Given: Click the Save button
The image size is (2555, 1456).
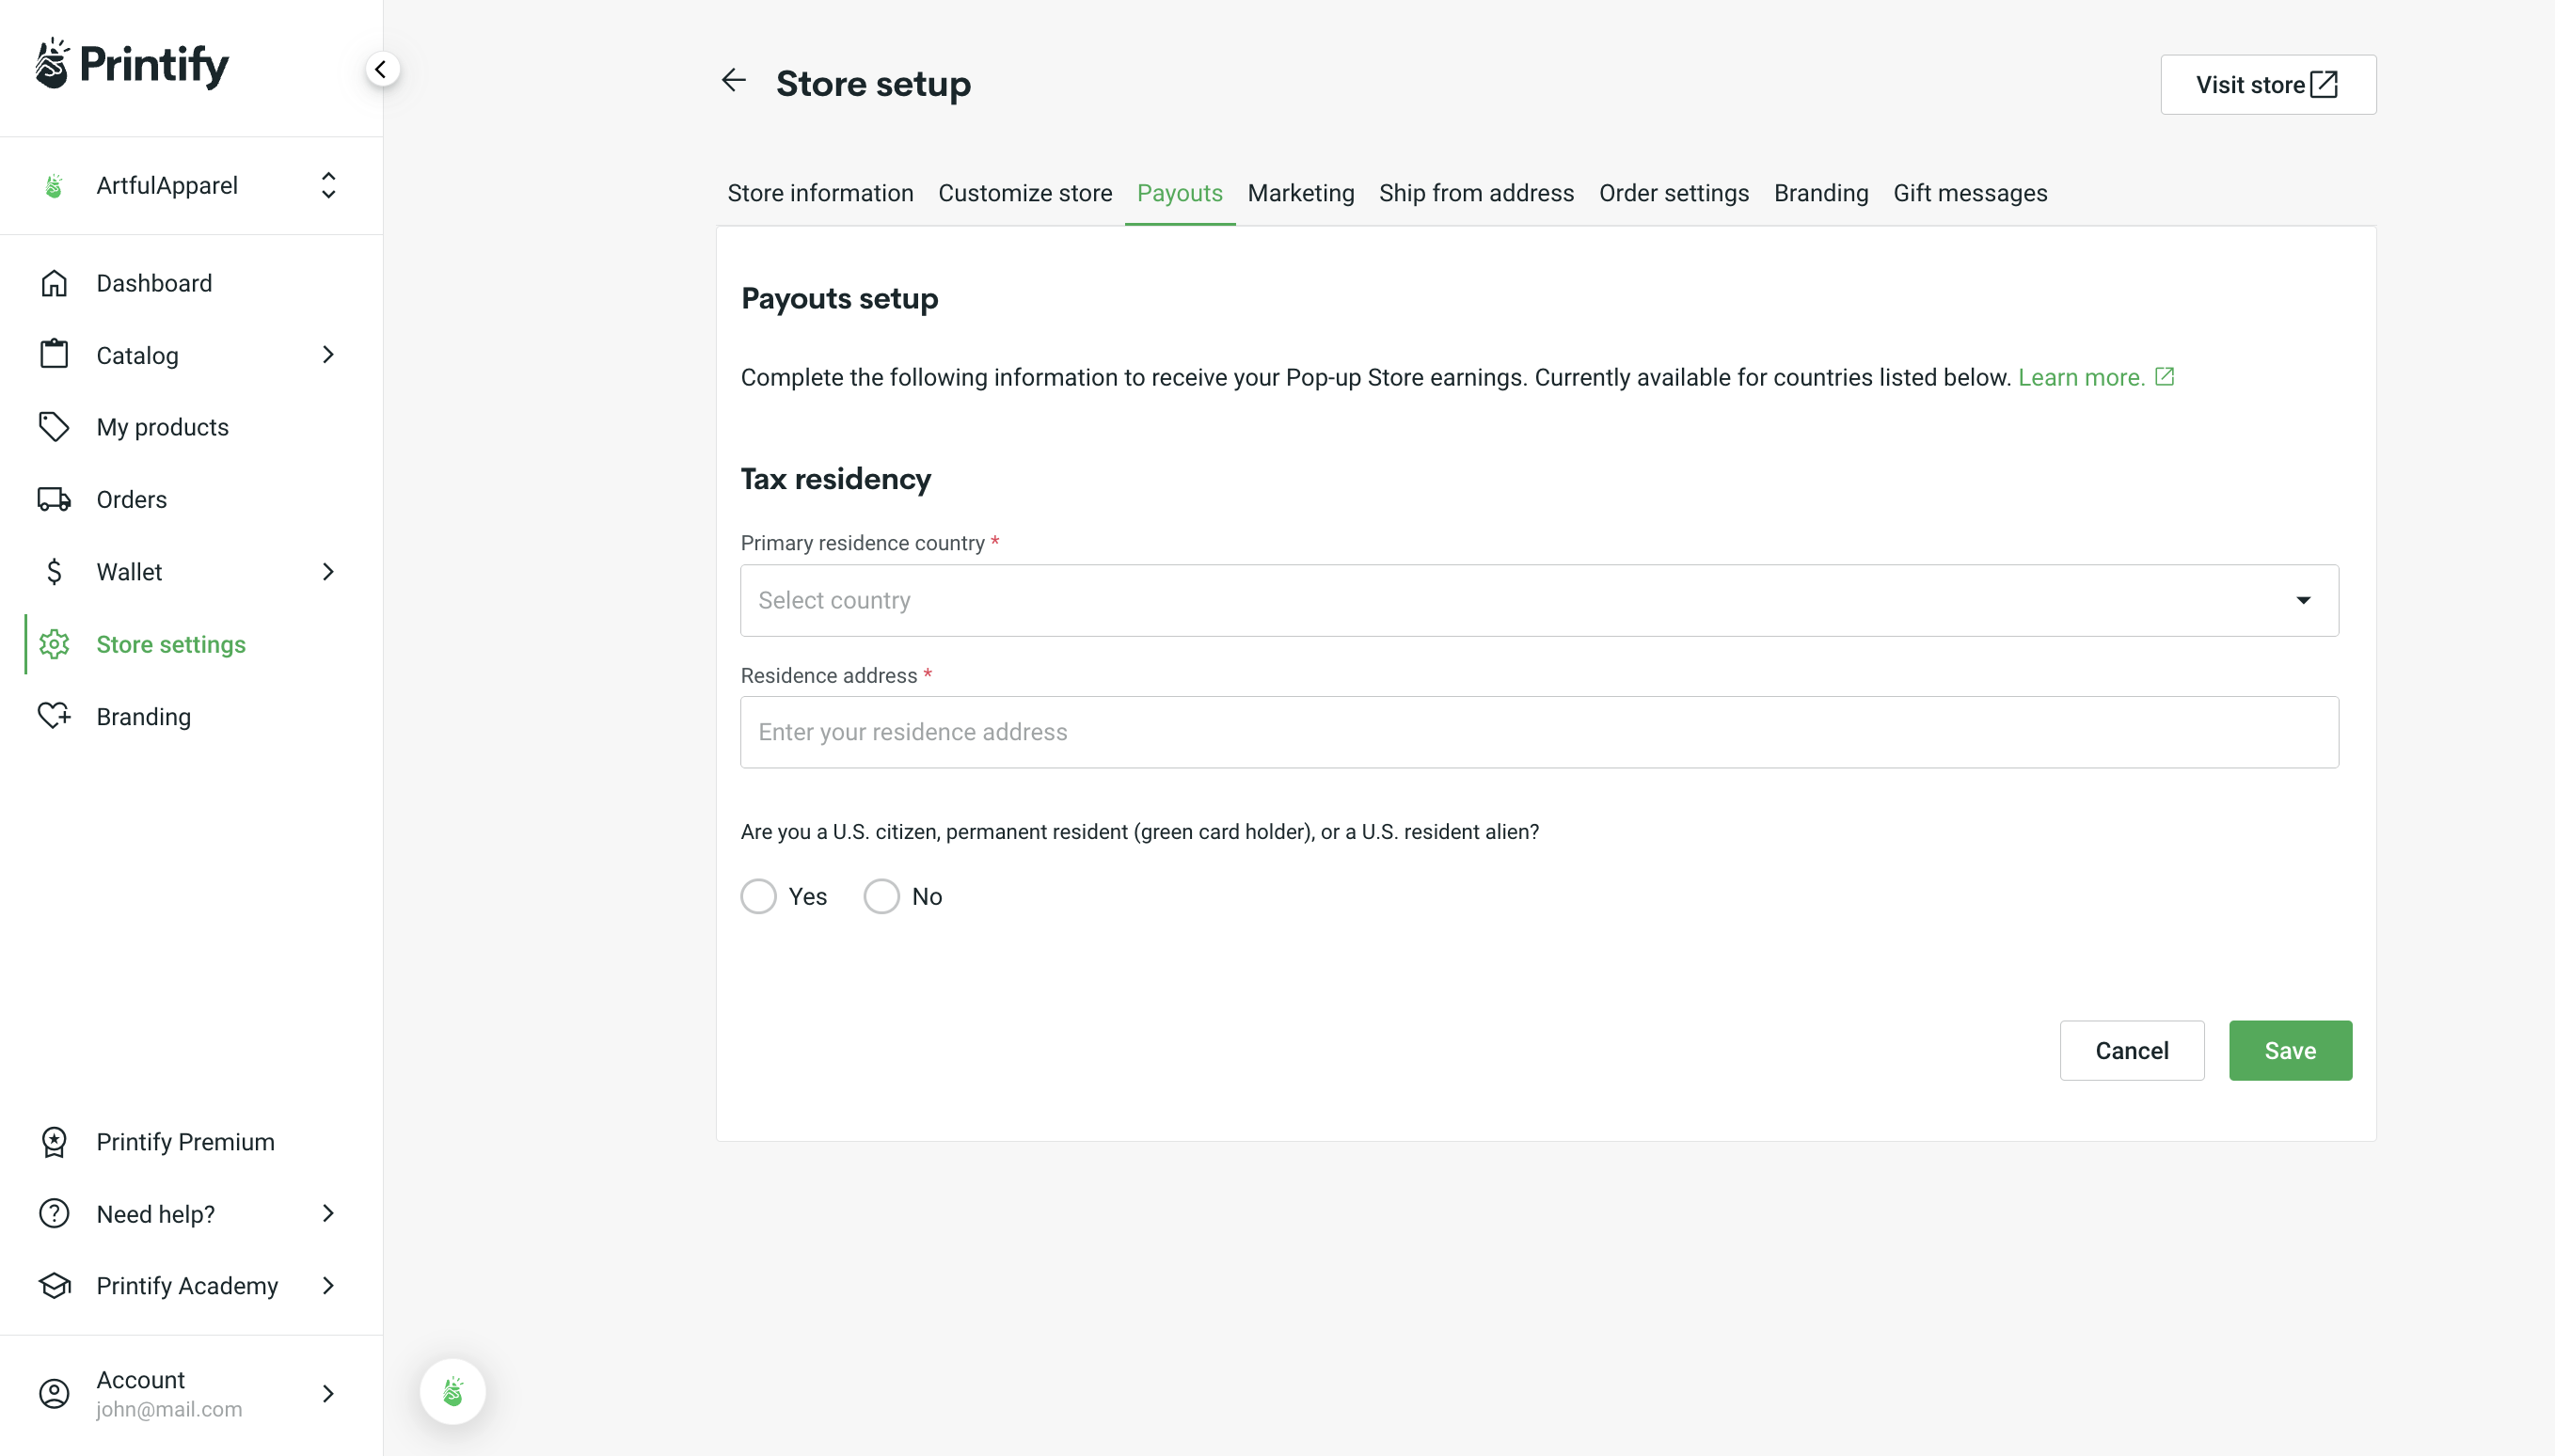Looking at the screenshot, I should 2289,1050.
